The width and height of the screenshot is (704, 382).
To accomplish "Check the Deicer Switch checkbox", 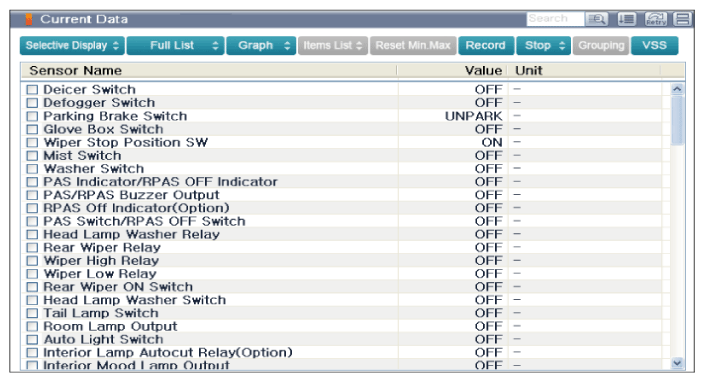I will click(x=32, y=89).
